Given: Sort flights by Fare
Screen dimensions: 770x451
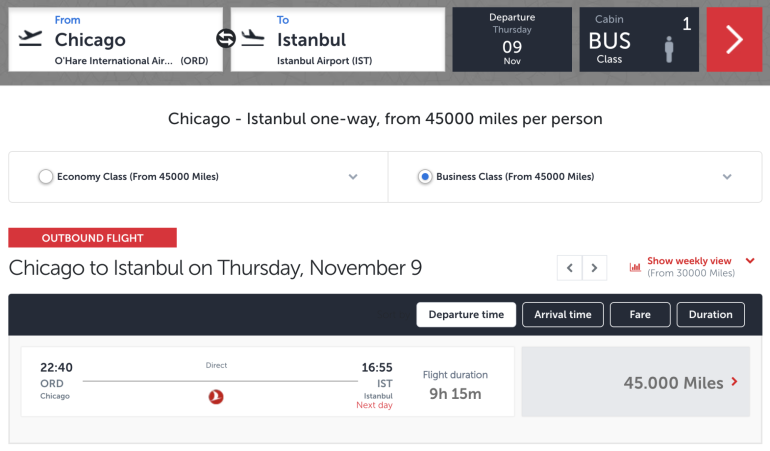Looking at the screenshot, I should 640,315.
